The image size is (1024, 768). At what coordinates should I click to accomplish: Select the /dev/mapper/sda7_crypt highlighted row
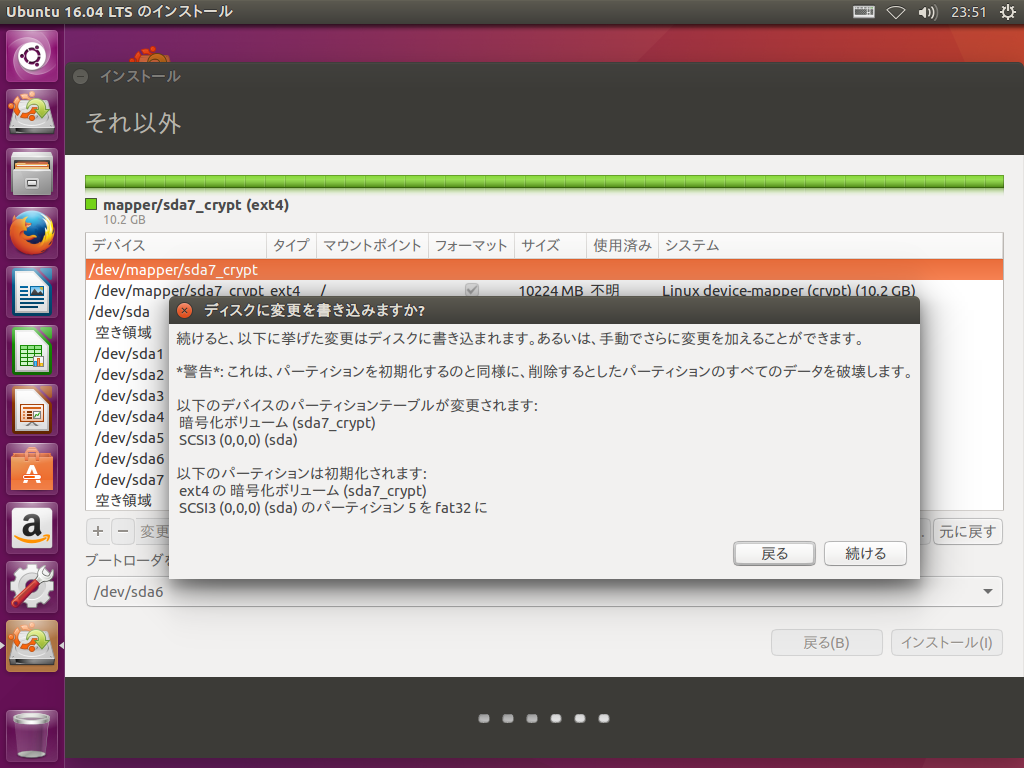point(544,270)
